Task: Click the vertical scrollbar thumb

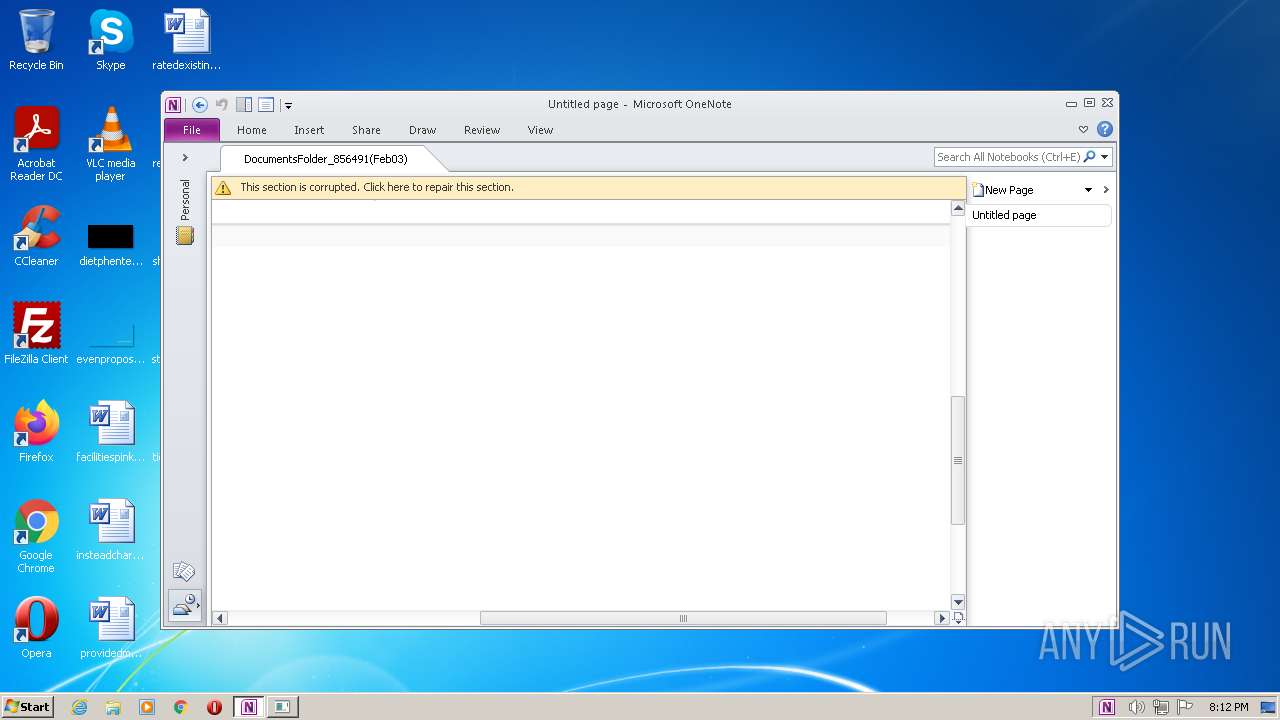Action: (x=958, y=460)
